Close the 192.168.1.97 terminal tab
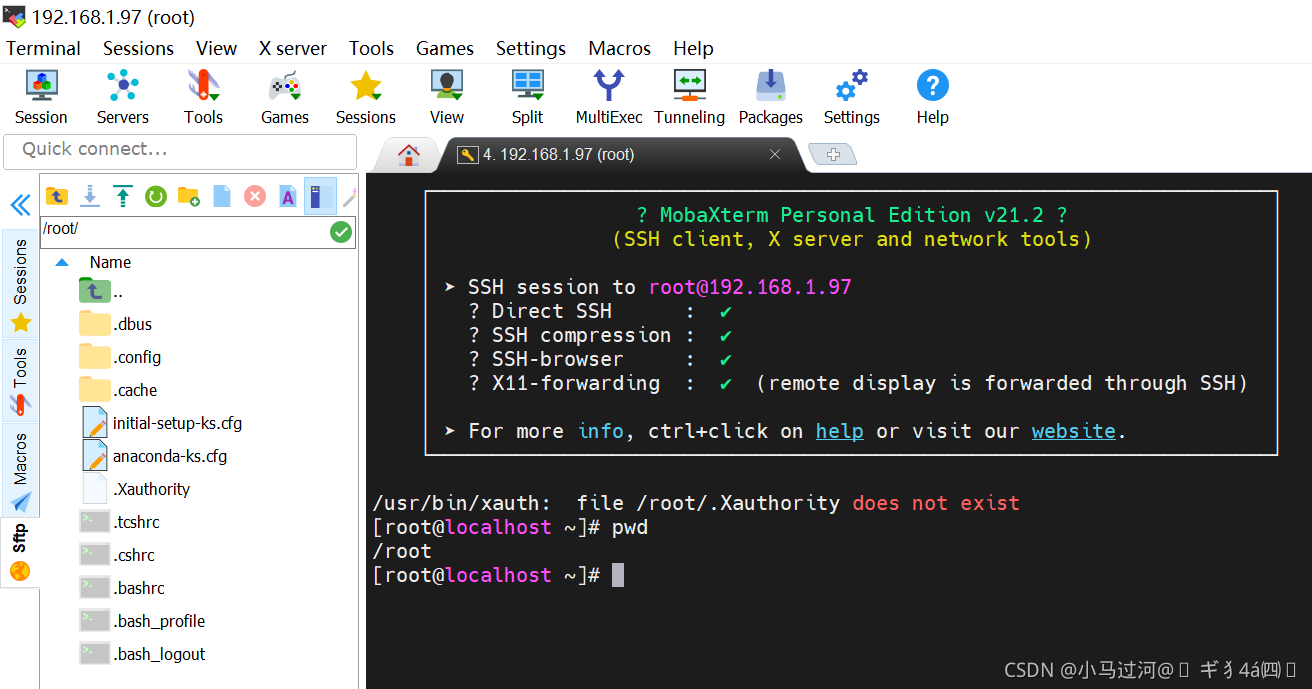Viewport: 1312px width, 689px height. pos(775,154)
